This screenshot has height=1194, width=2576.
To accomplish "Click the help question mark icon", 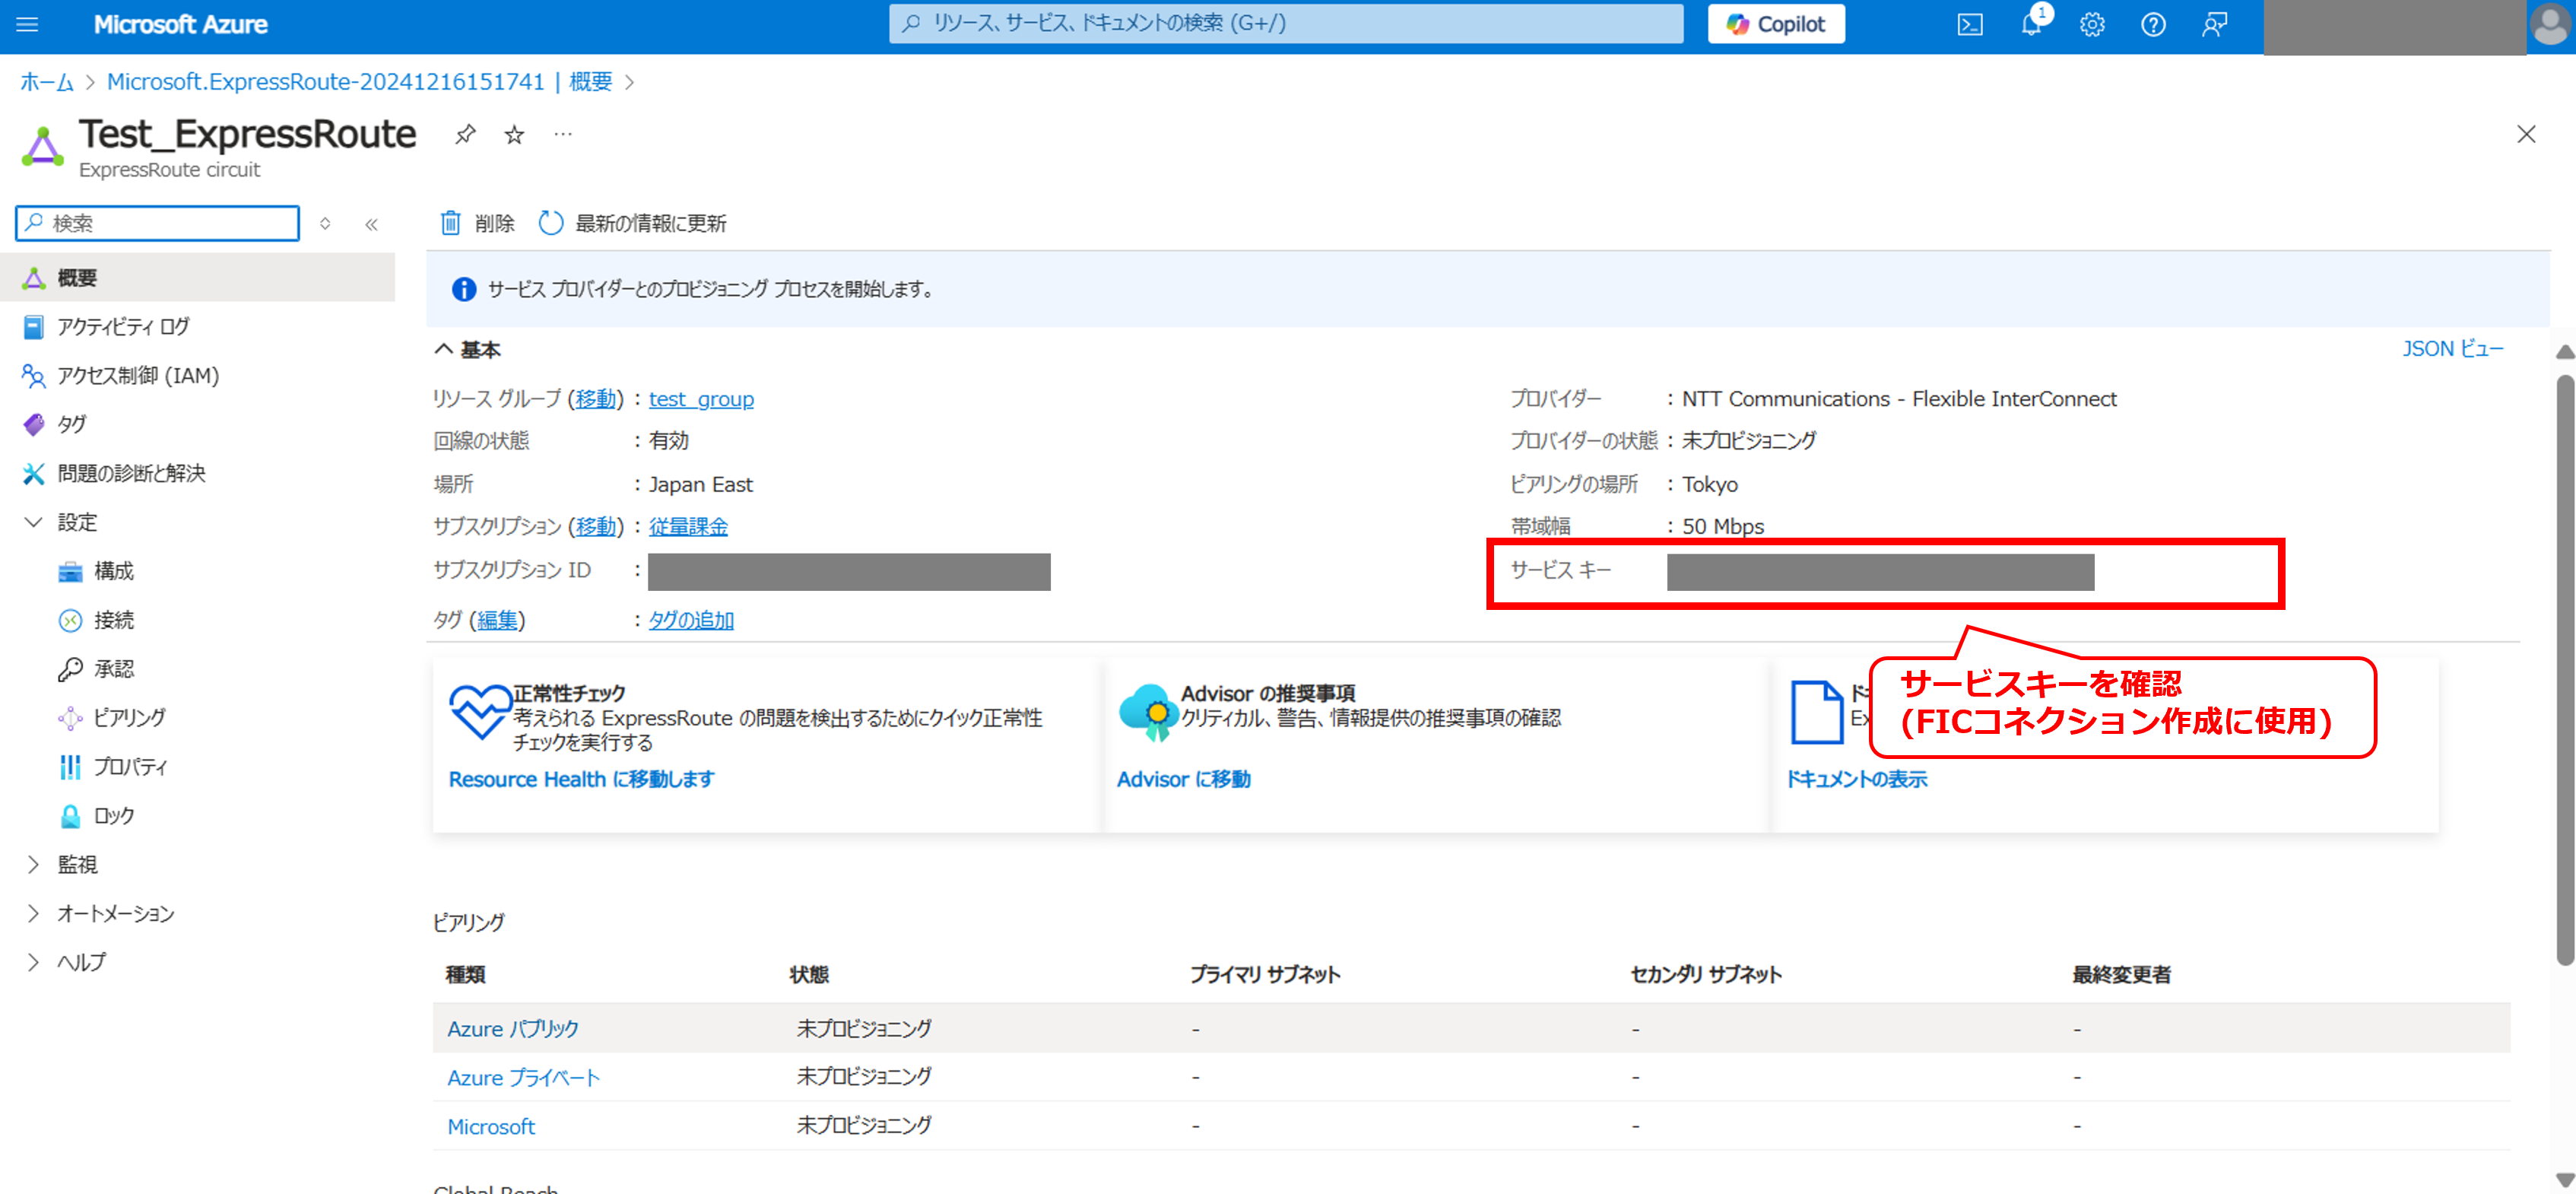I will point(2153,25).
